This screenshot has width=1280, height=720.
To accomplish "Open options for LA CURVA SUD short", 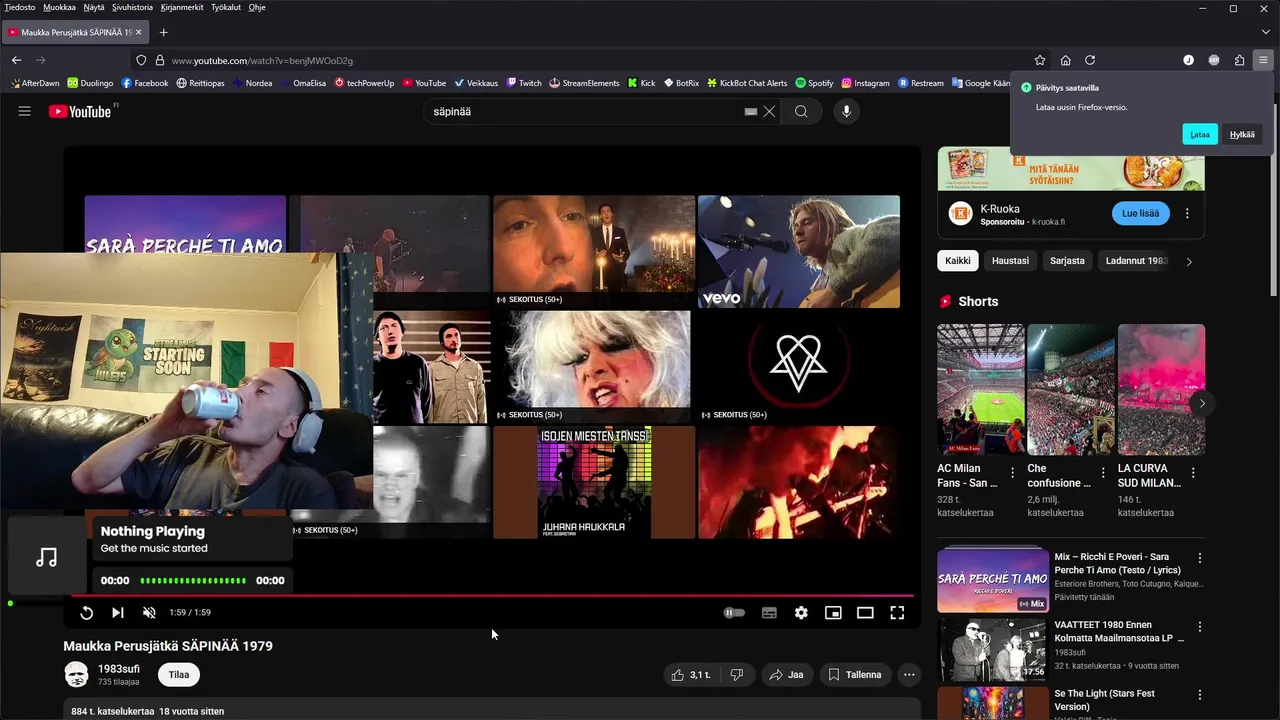I will tap(1193, 473).
